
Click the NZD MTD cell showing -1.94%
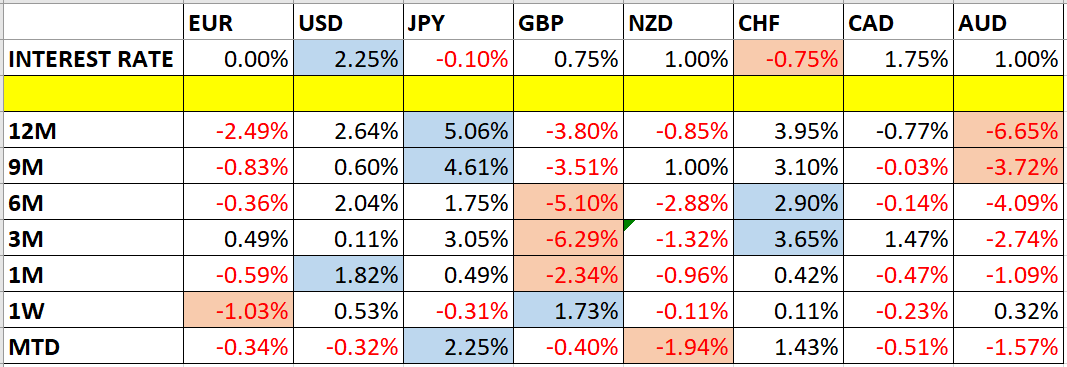pyautogui.click(x=678, y=347)
